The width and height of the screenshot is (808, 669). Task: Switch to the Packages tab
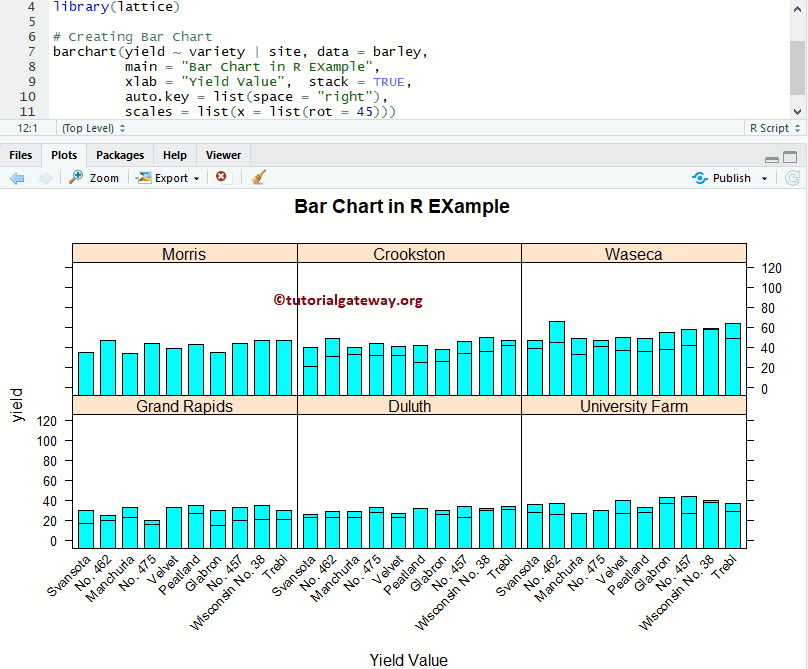tap(120, 155)
